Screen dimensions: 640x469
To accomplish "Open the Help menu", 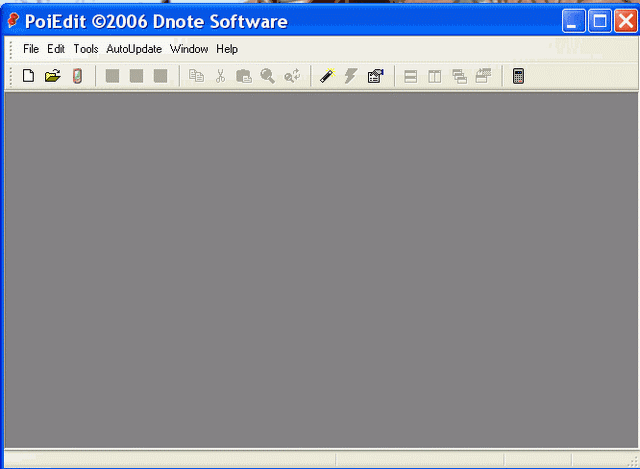I will coord(227,49).
